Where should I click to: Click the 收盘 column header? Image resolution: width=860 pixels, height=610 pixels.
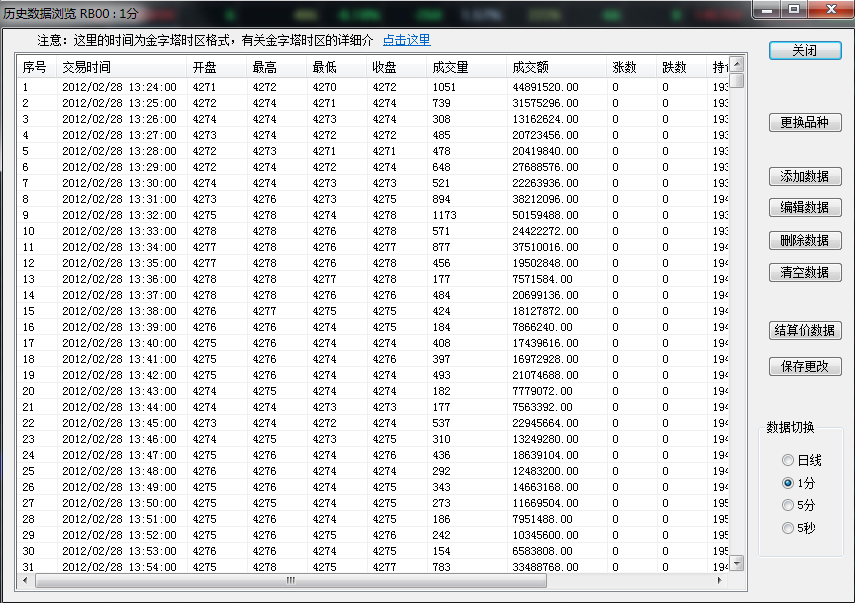tap(384, 67)
